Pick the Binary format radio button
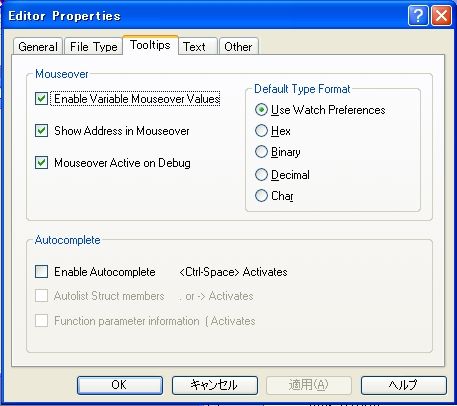Screen dimensions: 457x406 pyautogui.click(x=261, y=152)
